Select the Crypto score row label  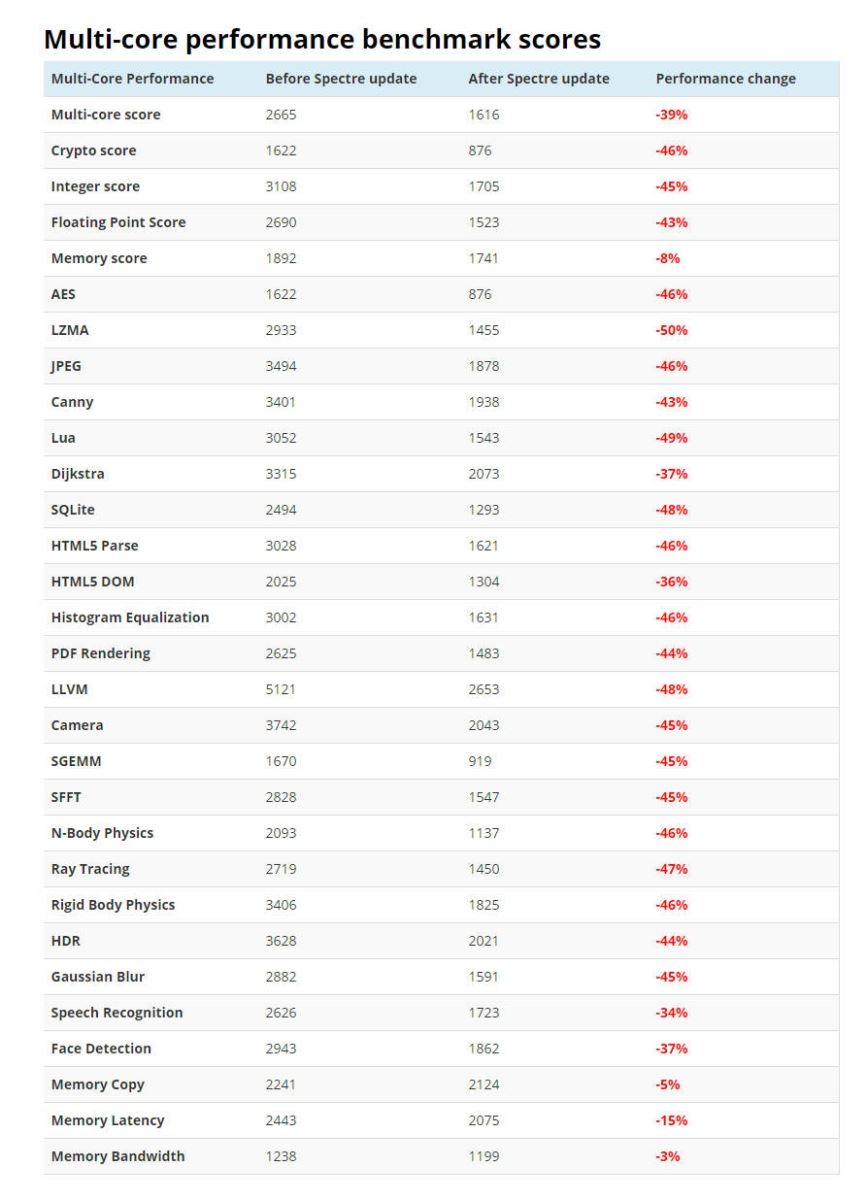[94, 150]
